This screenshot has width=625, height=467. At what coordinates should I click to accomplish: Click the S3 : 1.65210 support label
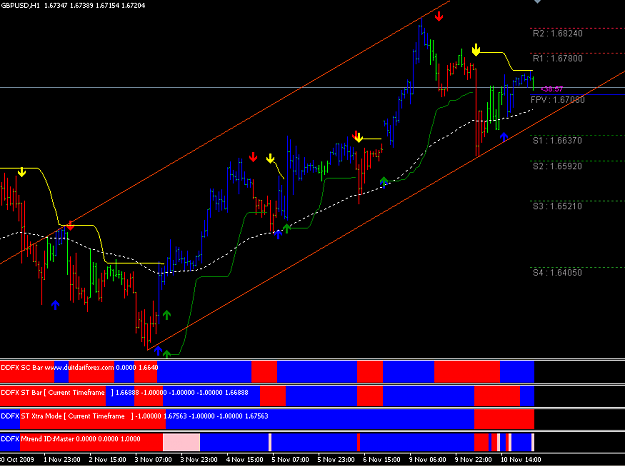point(557,206)
